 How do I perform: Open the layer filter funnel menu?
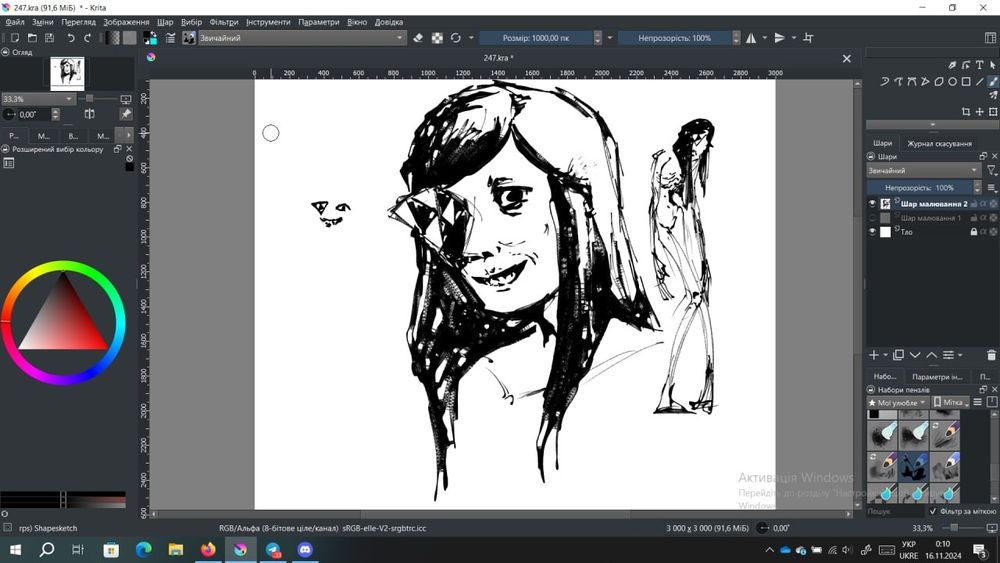coord(992,170)
